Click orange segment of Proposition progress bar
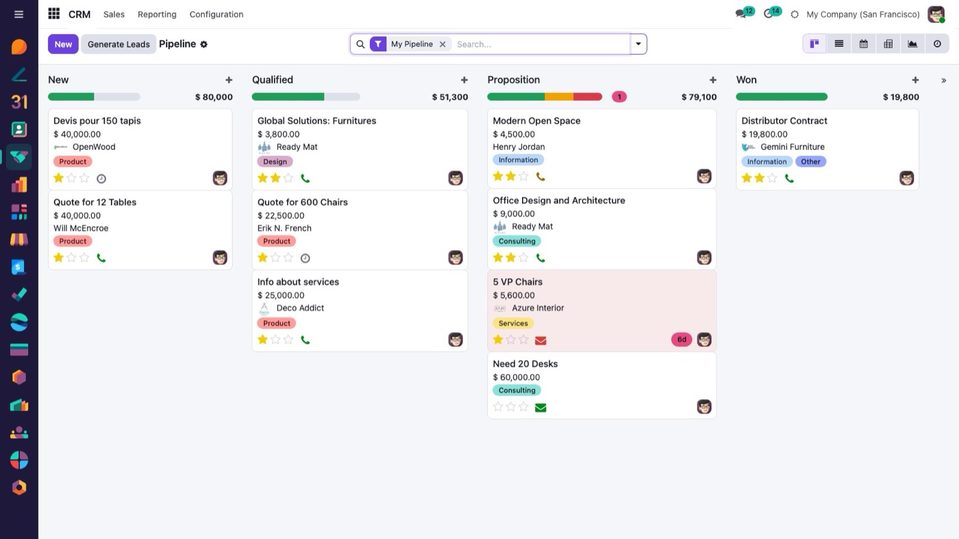This screenshot has width=959, height=539. click(559, 97)
